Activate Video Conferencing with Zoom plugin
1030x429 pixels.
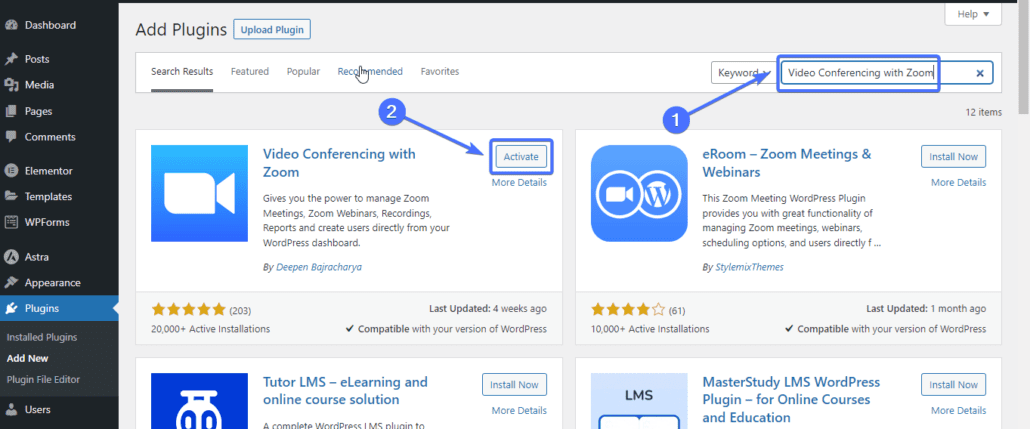point(521,156)
